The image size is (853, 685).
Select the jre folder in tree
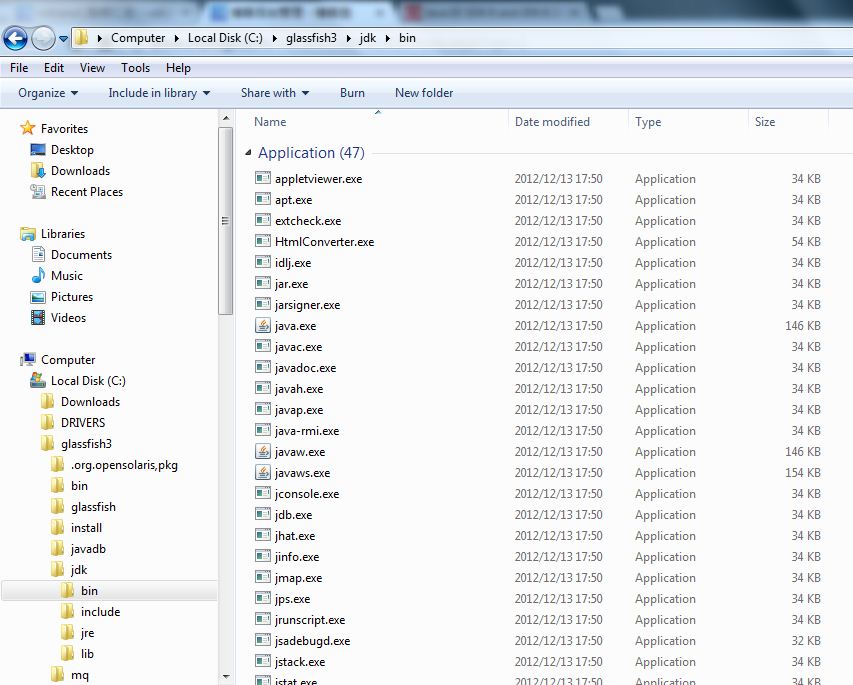point(87,633)
